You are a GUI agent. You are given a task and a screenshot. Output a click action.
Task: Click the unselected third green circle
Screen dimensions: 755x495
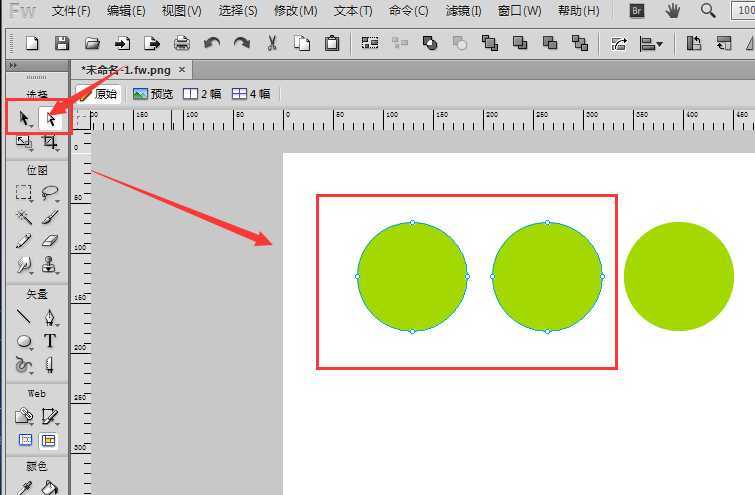[x=678, y=276]
